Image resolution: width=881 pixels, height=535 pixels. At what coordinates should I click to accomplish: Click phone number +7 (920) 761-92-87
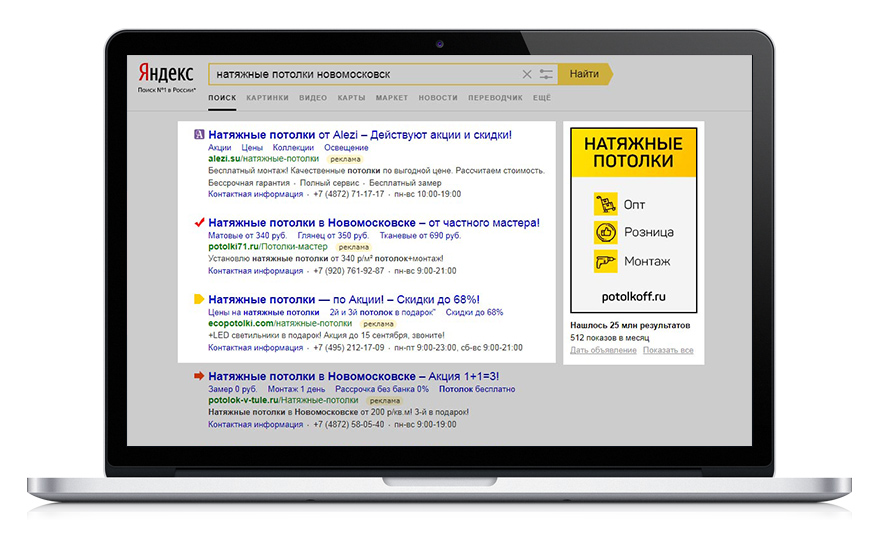click(349, 271)
